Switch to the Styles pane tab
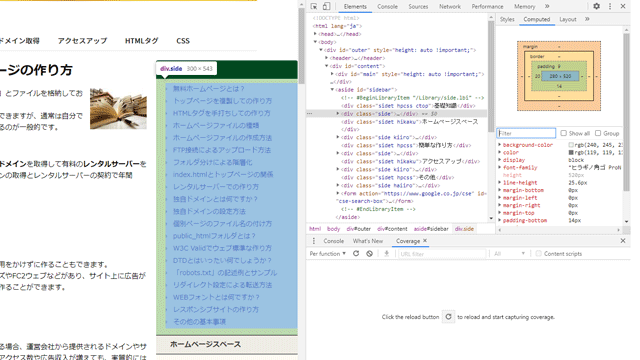 (507, 19)
